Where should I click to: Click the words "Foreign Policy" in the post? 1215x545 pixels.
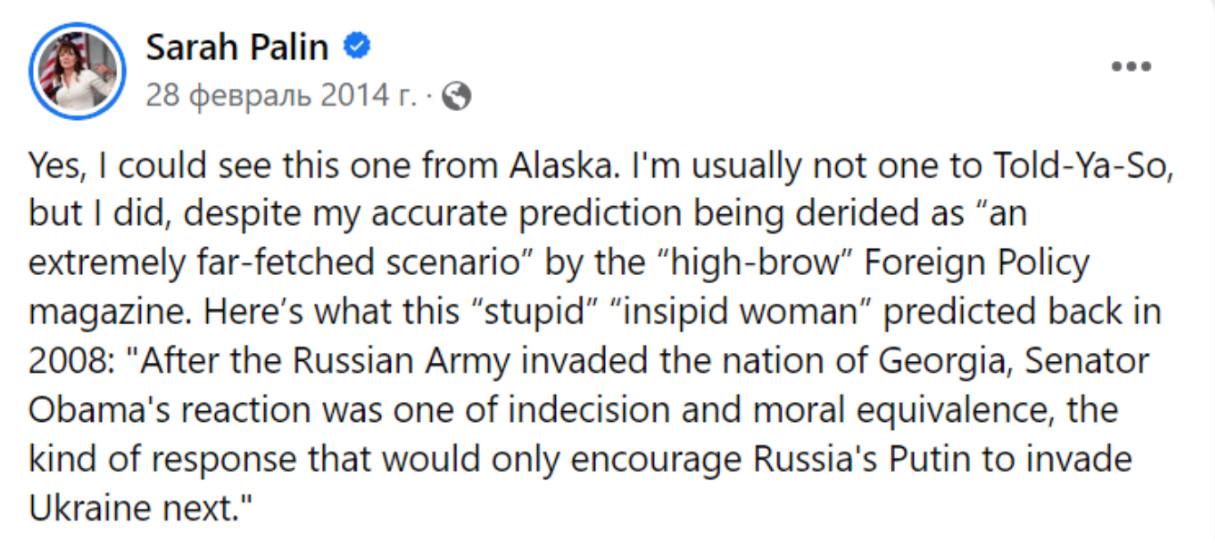point(976,263)
